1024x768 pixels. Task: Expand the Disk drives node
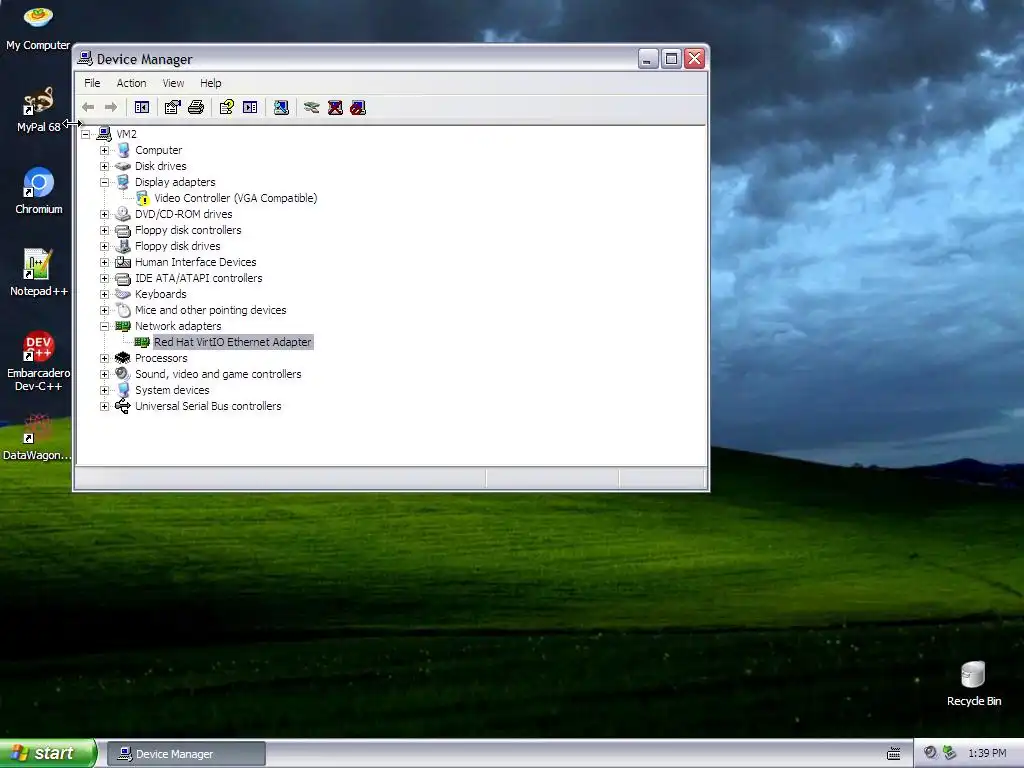point(104,167)
